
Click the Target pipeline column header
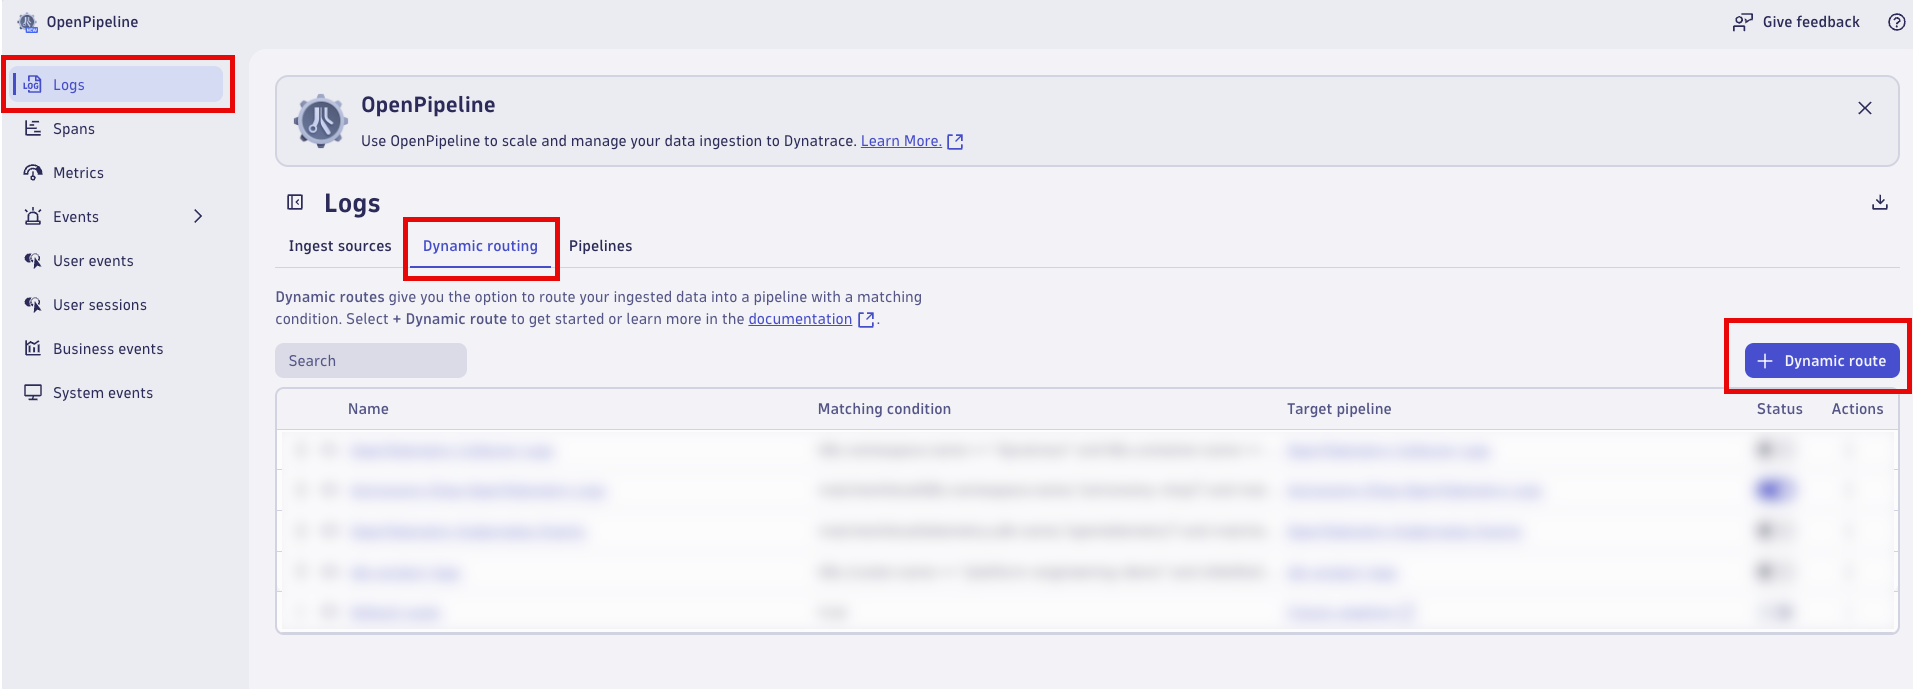pyautogui.click(x=1339, y=409)
